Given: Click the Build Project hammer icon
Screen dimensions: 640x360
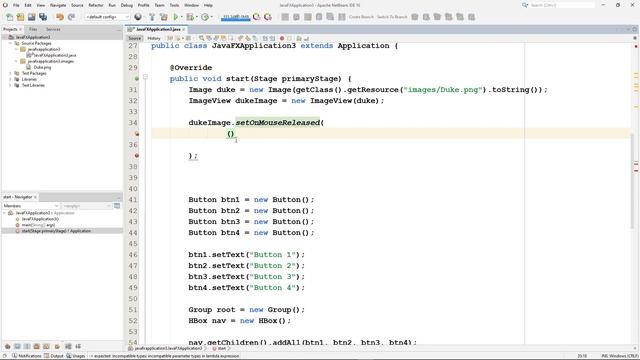Looking at the screenshot, I should (152, 17).
